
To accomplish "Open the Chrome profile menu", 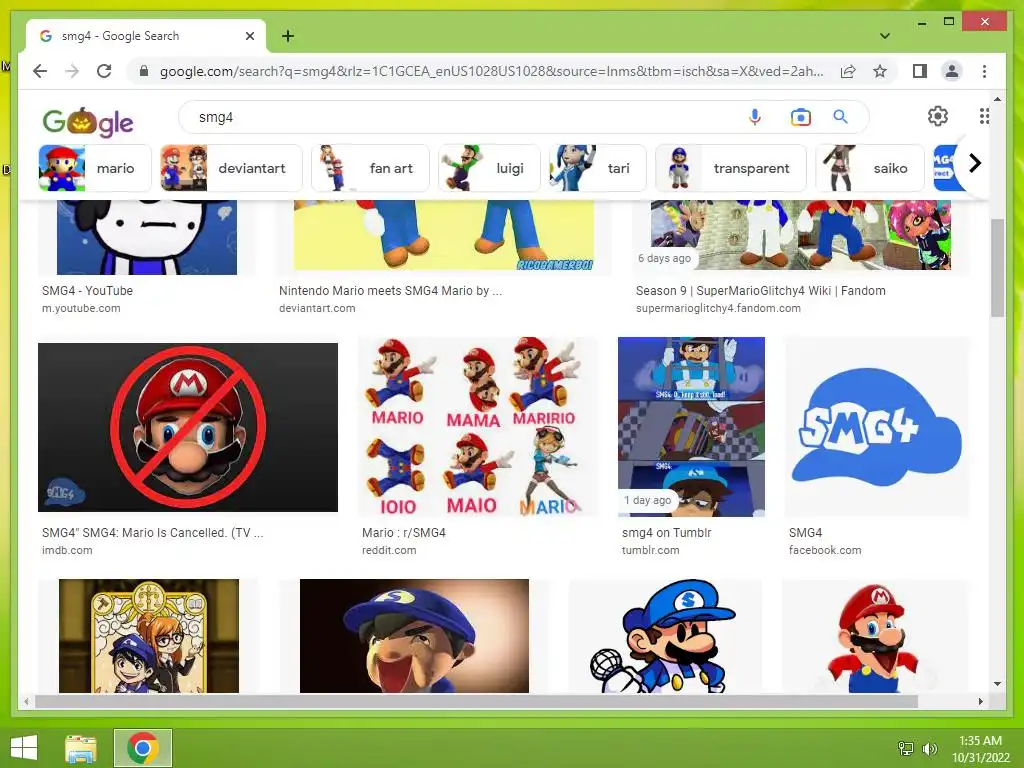I will point(952,71).
